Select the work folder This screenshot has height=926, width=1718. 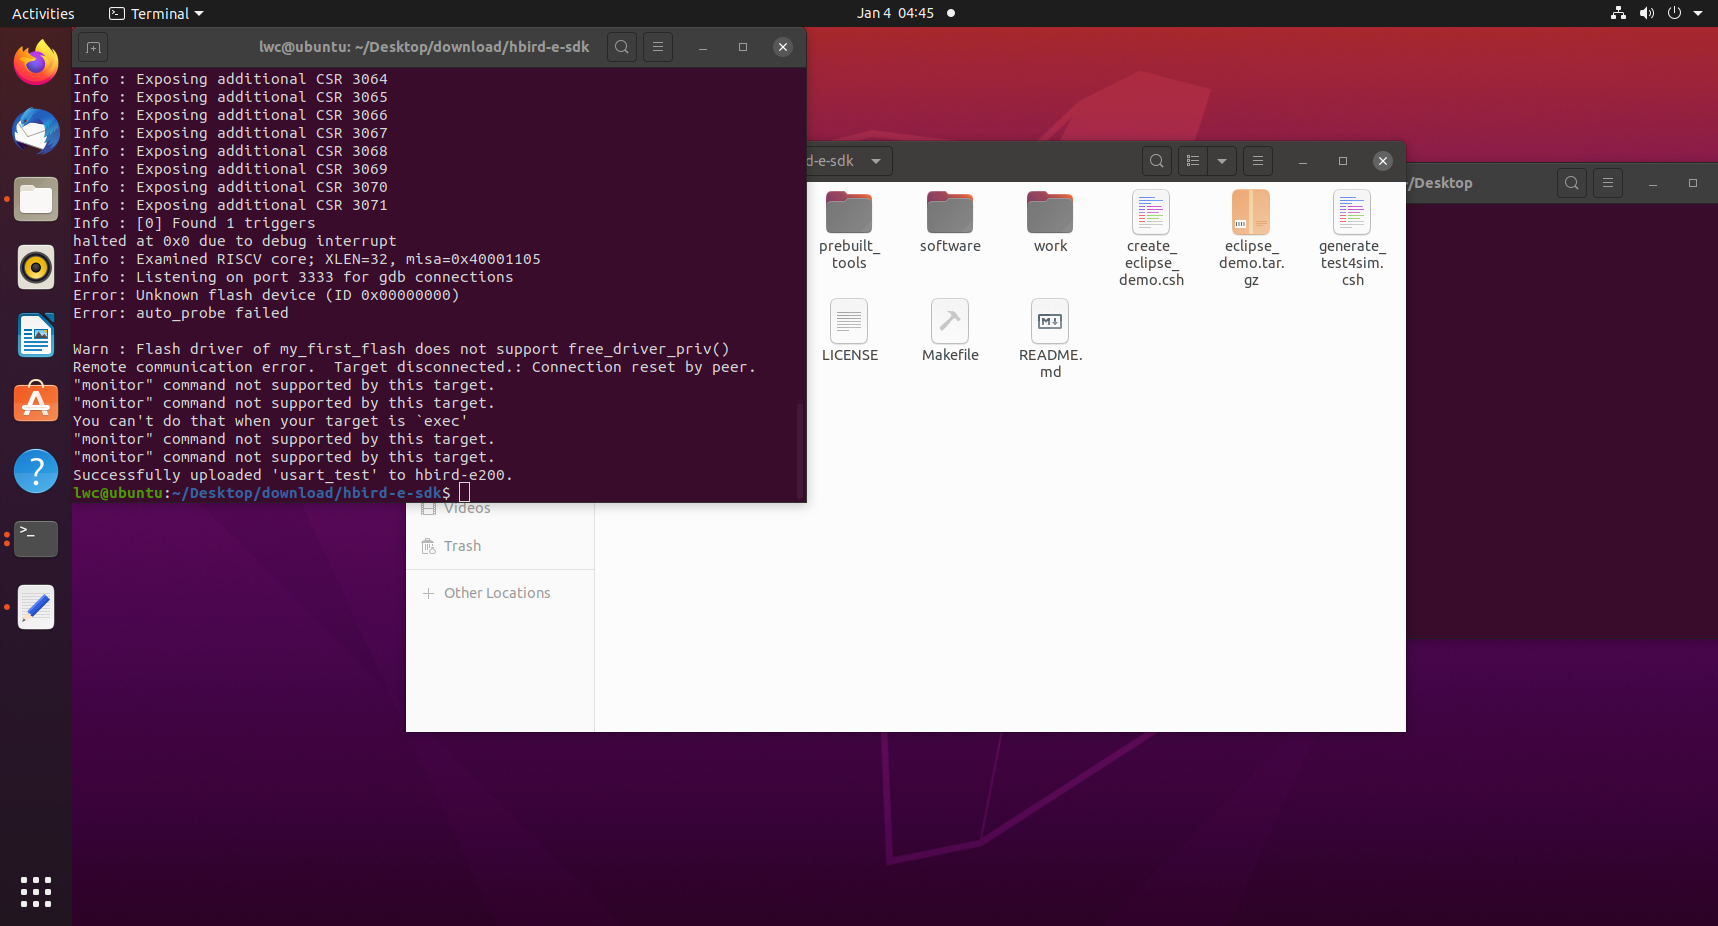click(x=1050, y=223)
